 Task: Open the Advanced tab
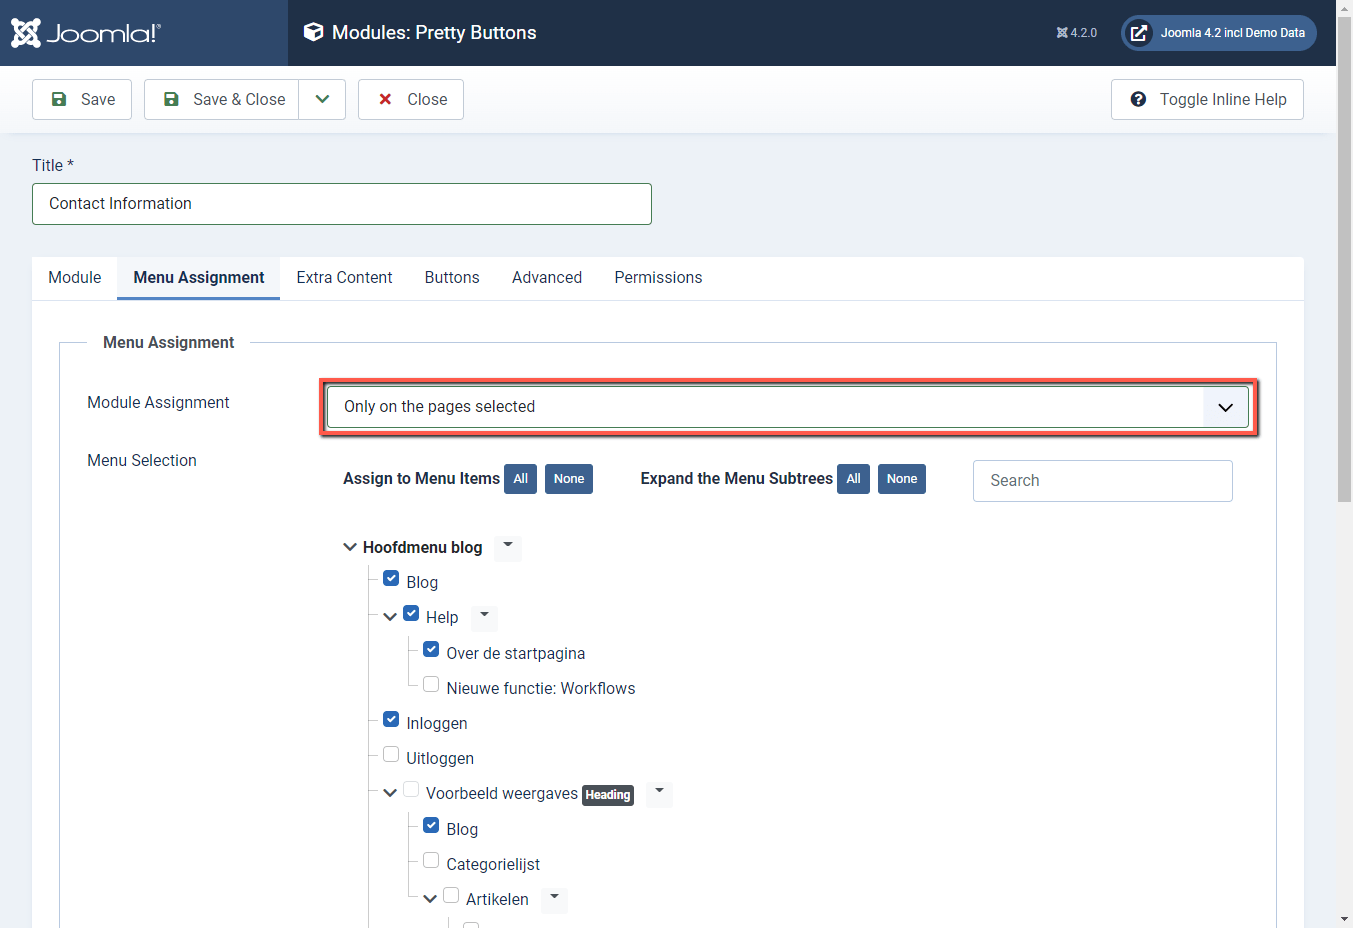pos(546,277)
